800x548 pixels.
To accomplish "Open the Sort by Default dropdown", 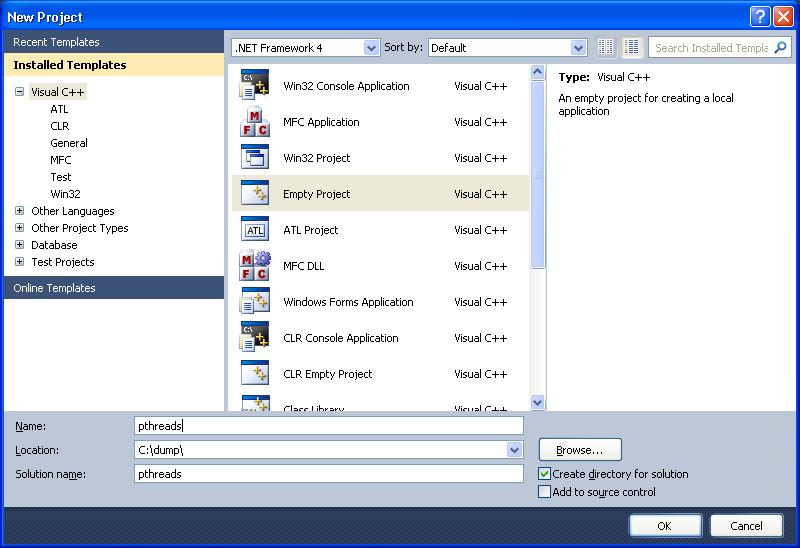I will [x=578, y=48].
